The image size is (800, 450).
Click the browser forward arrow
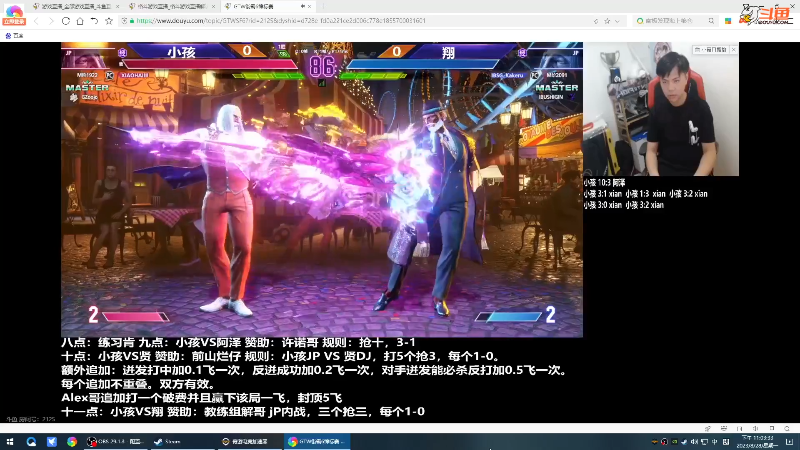click(x=51, y=21)
